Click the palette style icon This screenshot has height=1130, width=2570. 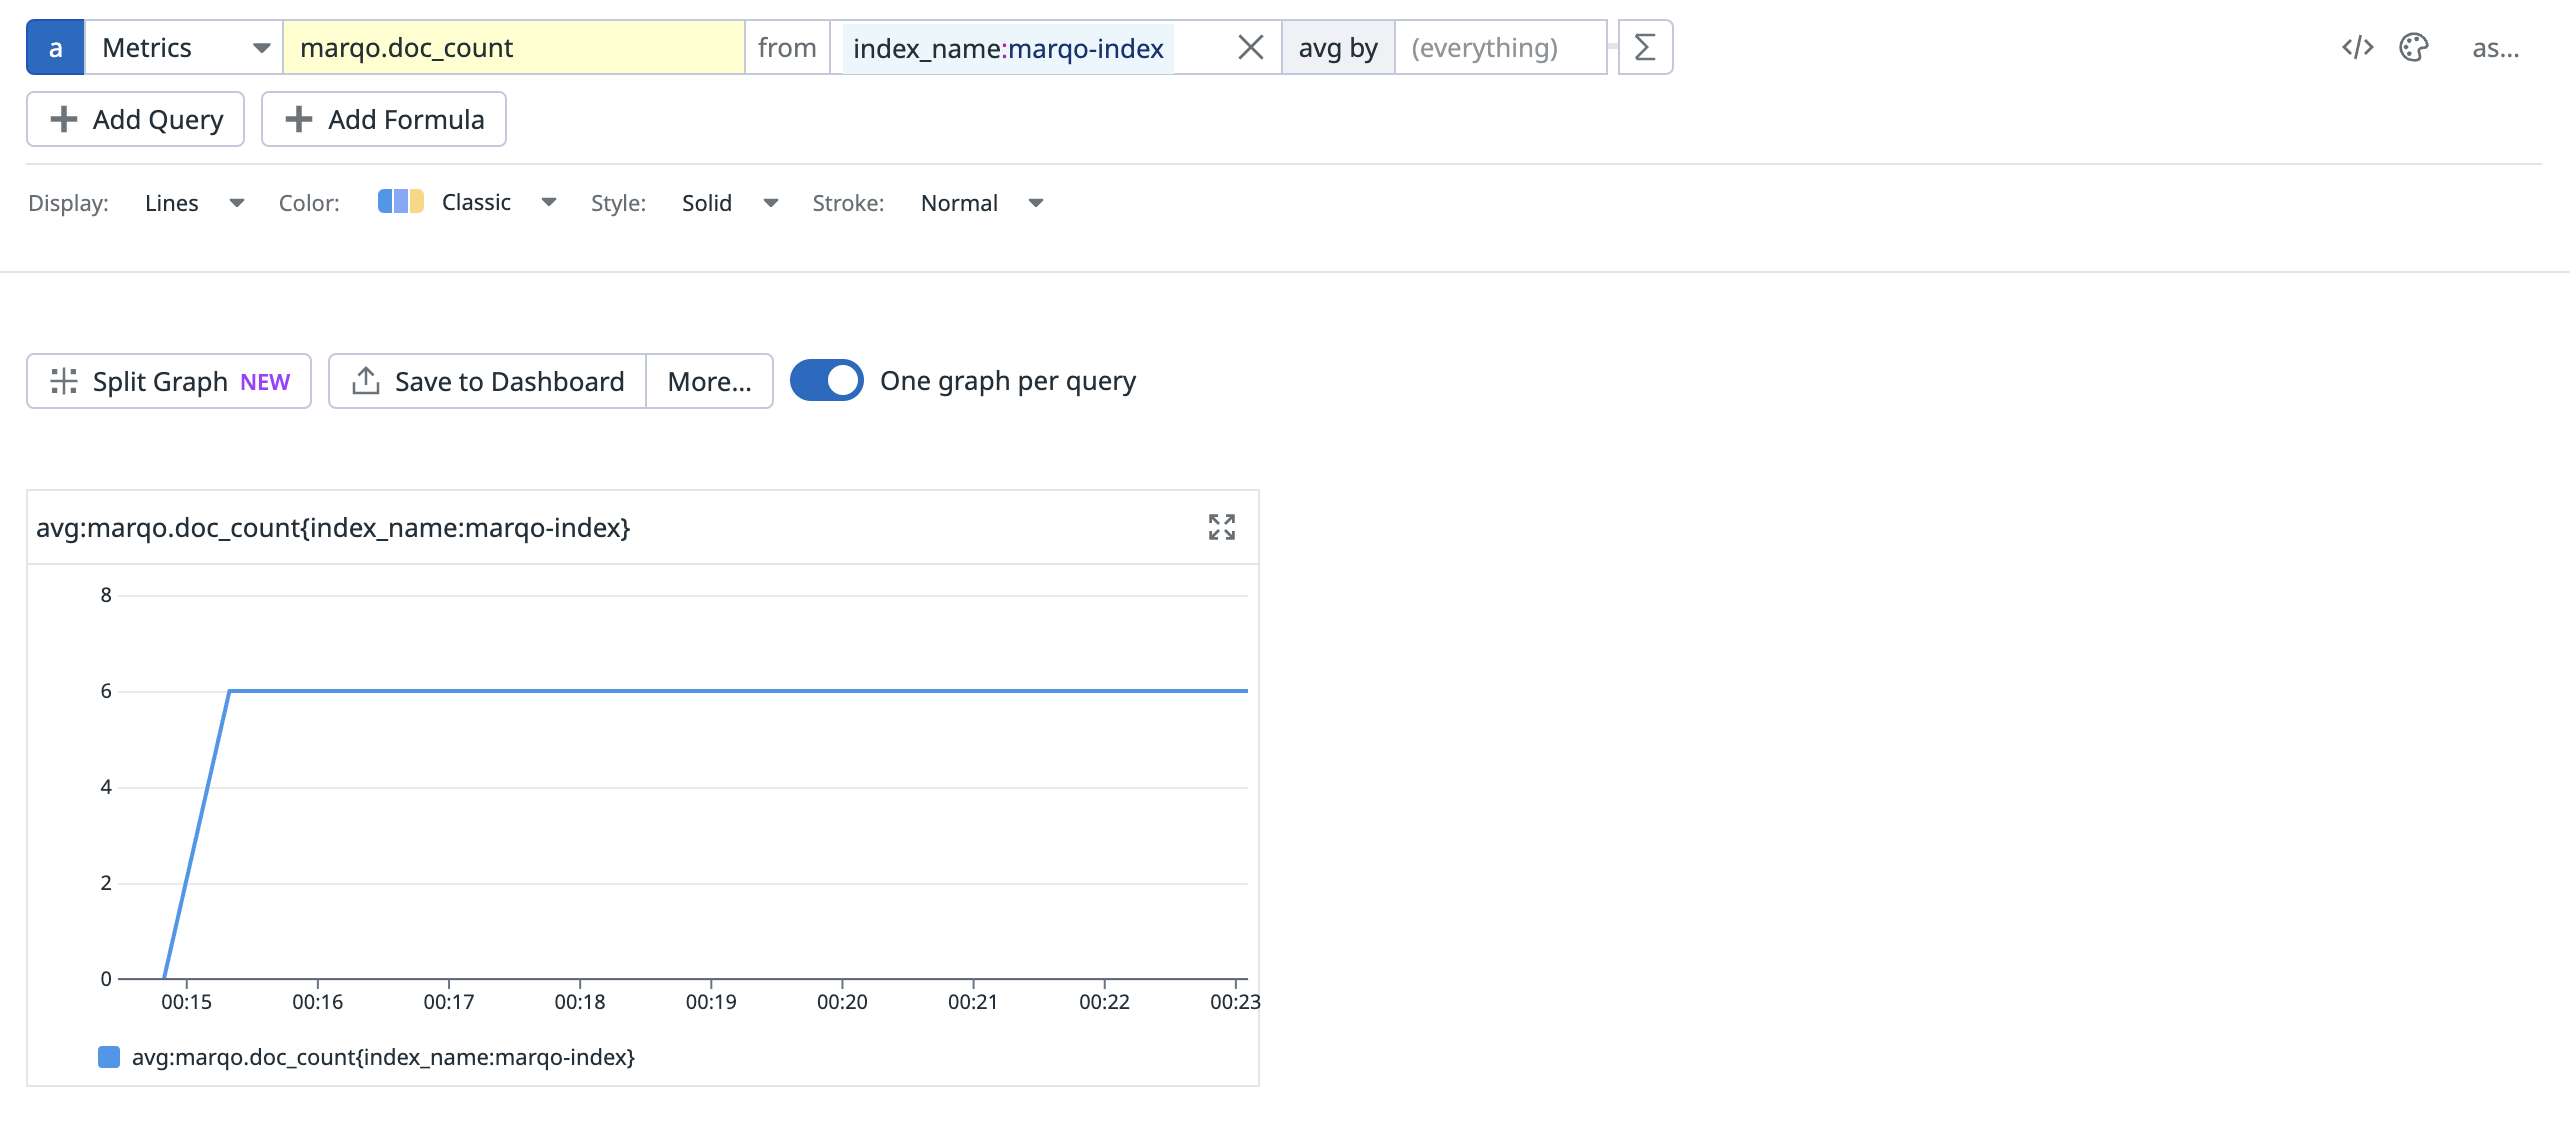2414,47
